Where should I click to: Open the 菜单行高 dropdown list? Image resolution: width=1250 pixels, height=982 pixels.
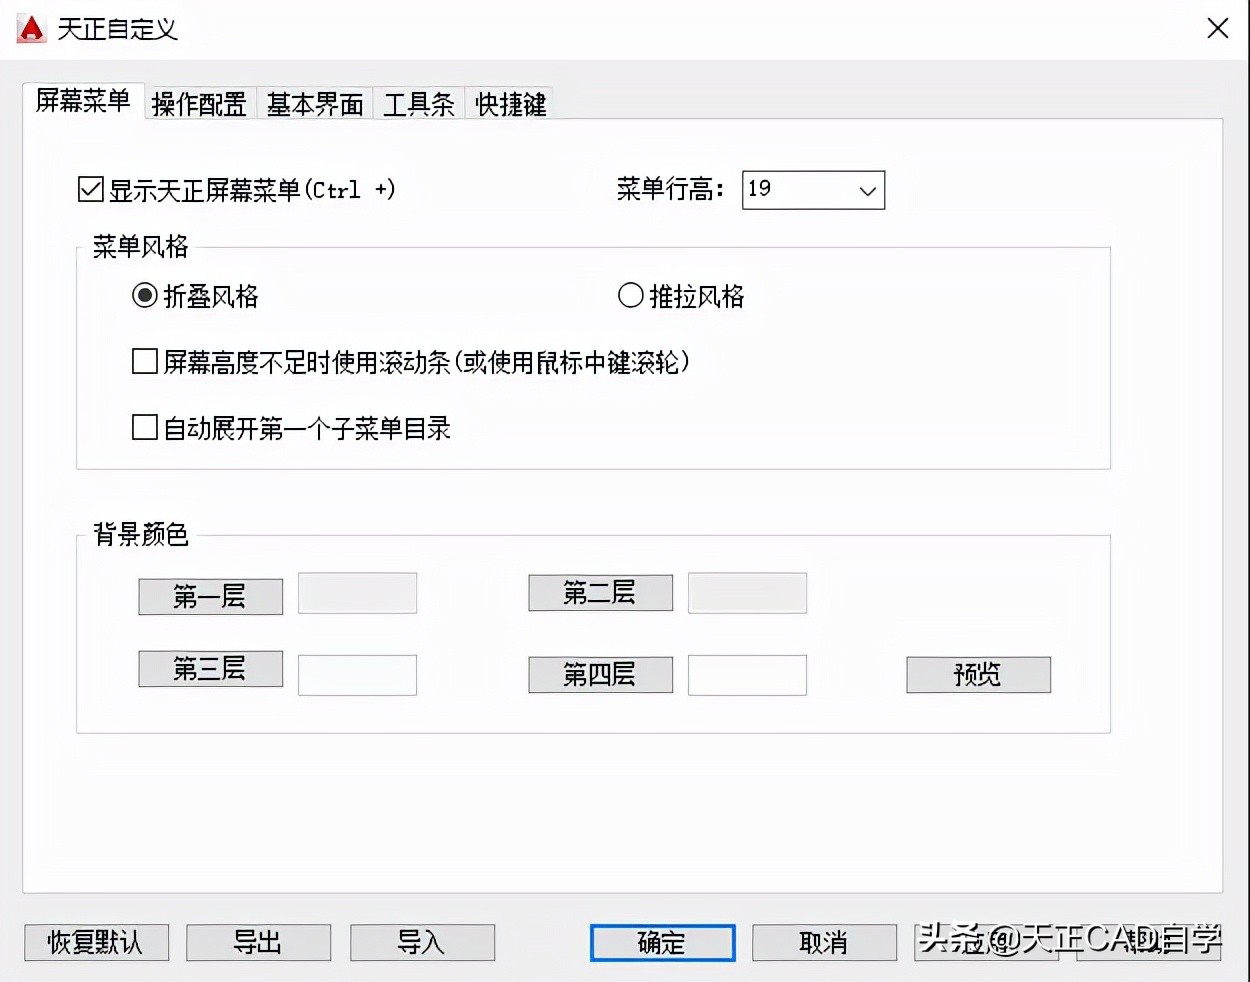868,190
